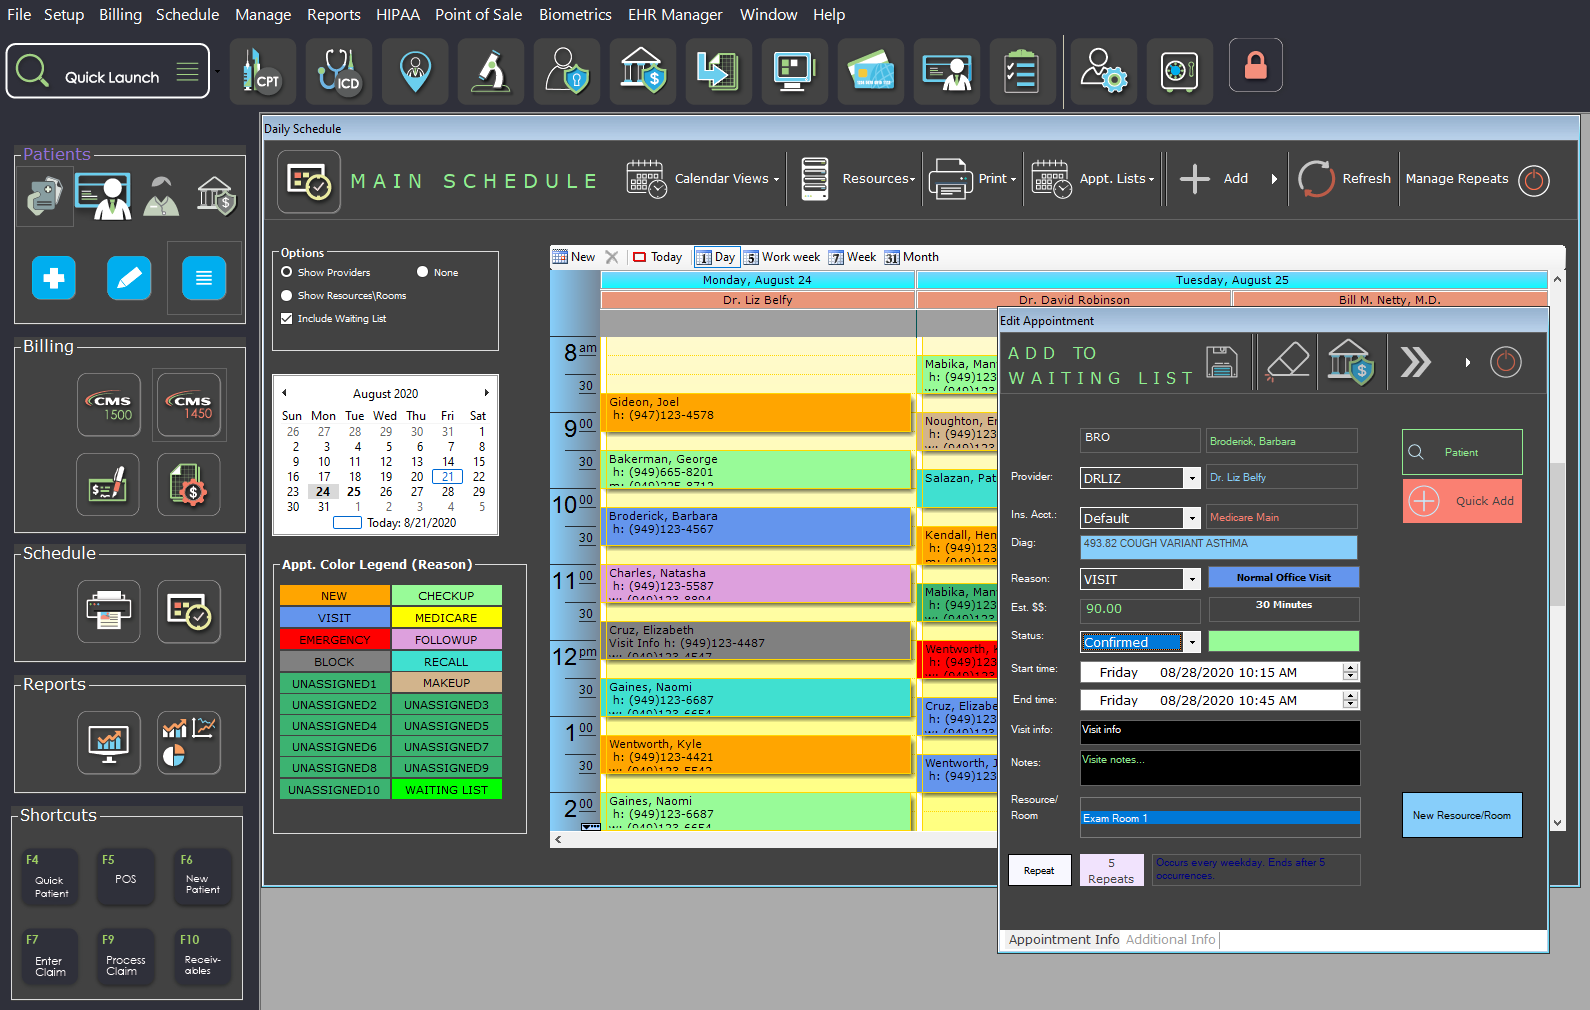
Task: Expand the Quick Launch dropdown arrow
Action: (217, 72)
